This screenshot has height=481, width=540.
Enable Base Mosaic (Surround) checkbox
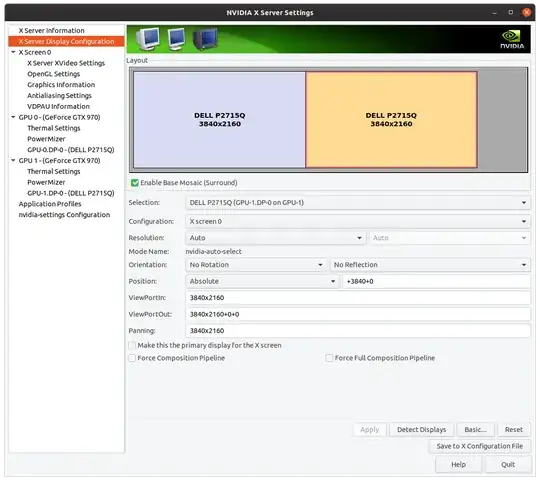[135, 182]
